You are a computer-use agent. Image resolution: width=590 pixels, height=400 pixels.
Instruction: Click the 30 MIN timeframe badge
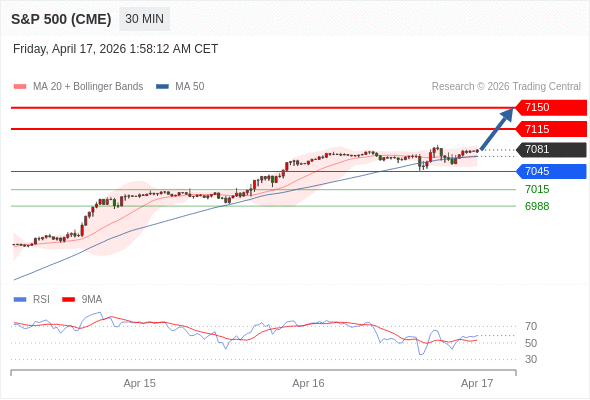[144, 19]
